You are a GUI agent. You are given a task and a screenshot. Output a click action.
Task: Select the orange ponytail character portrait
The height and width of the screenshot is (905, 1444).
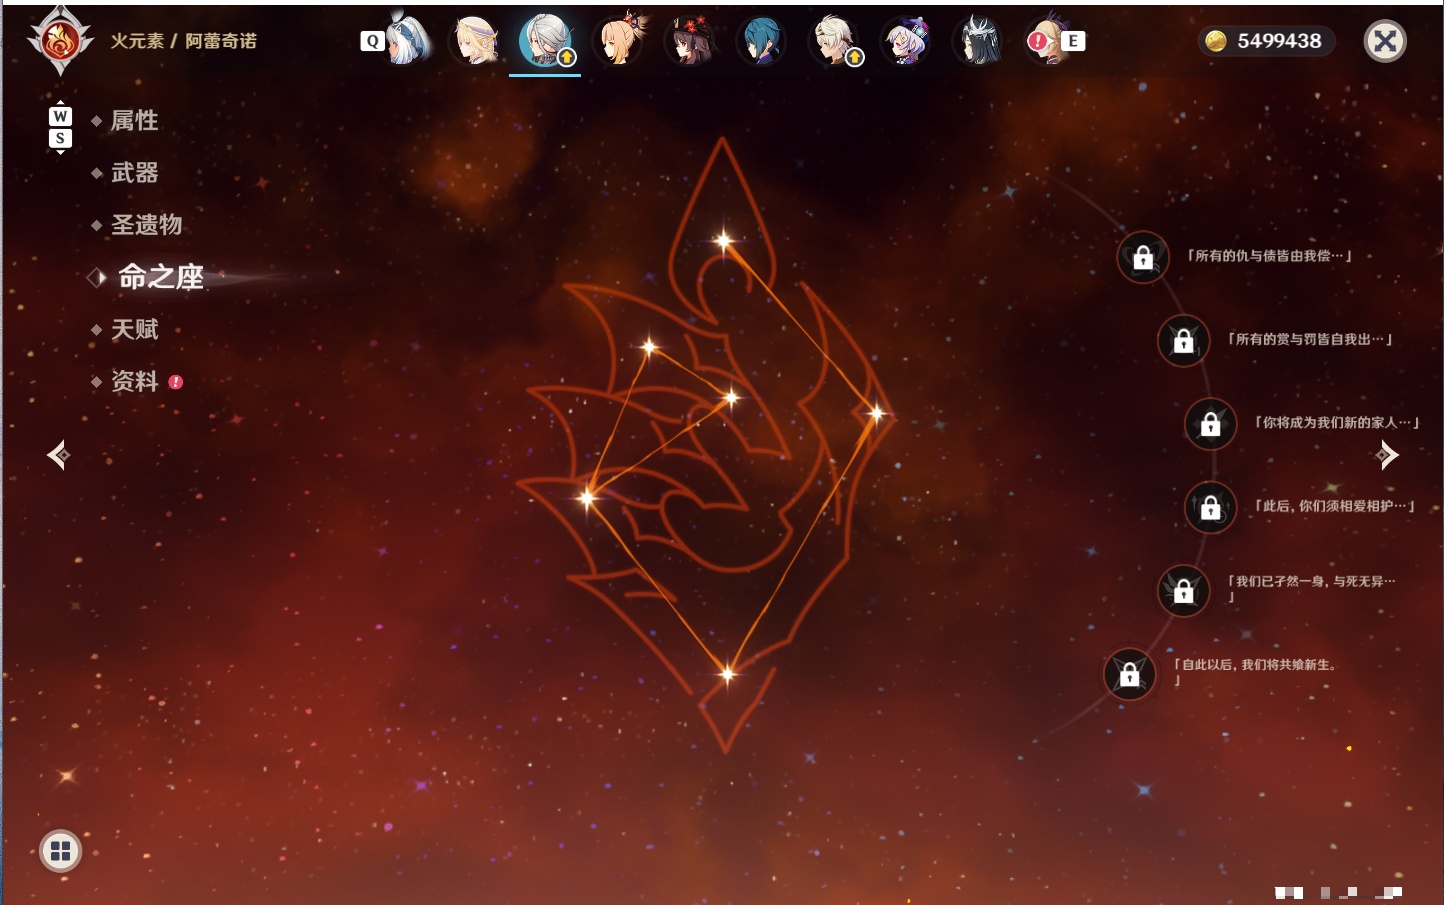[x=619, y=41]
